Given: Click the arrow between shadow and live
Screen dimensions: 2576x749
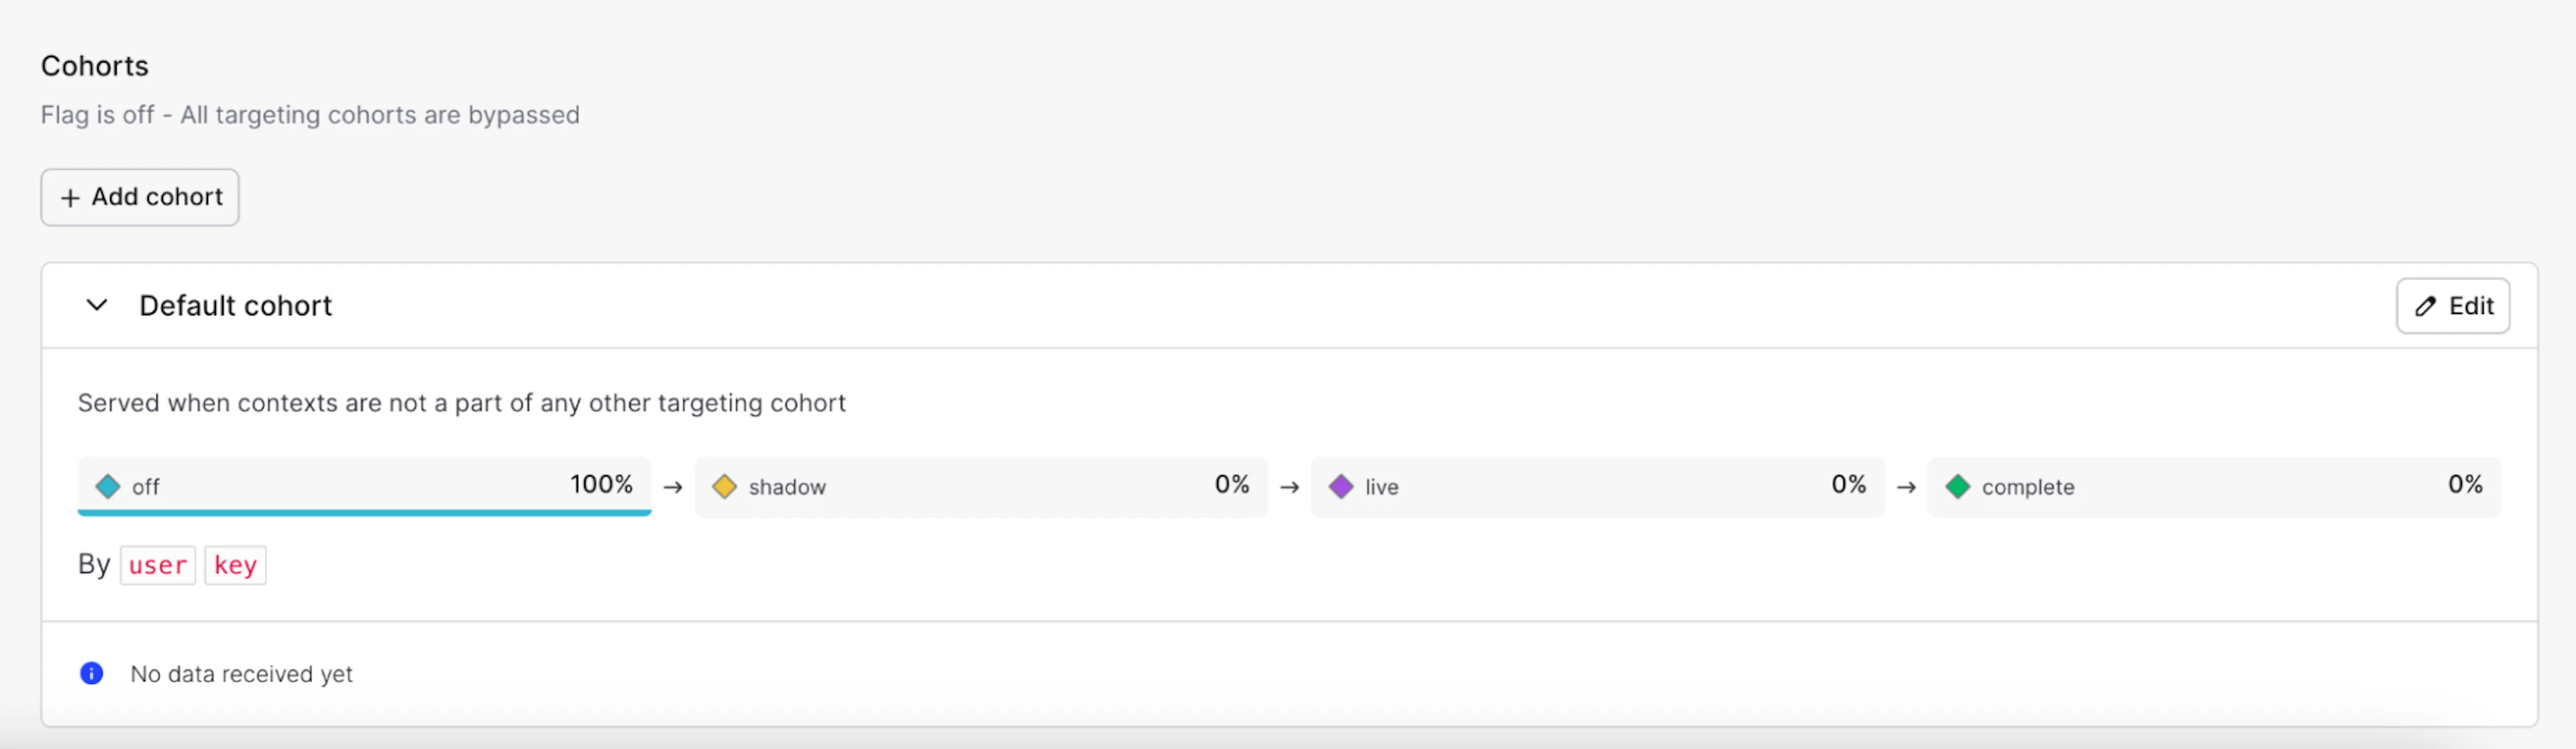Looking at the screenshot, I should (1290, 487).
